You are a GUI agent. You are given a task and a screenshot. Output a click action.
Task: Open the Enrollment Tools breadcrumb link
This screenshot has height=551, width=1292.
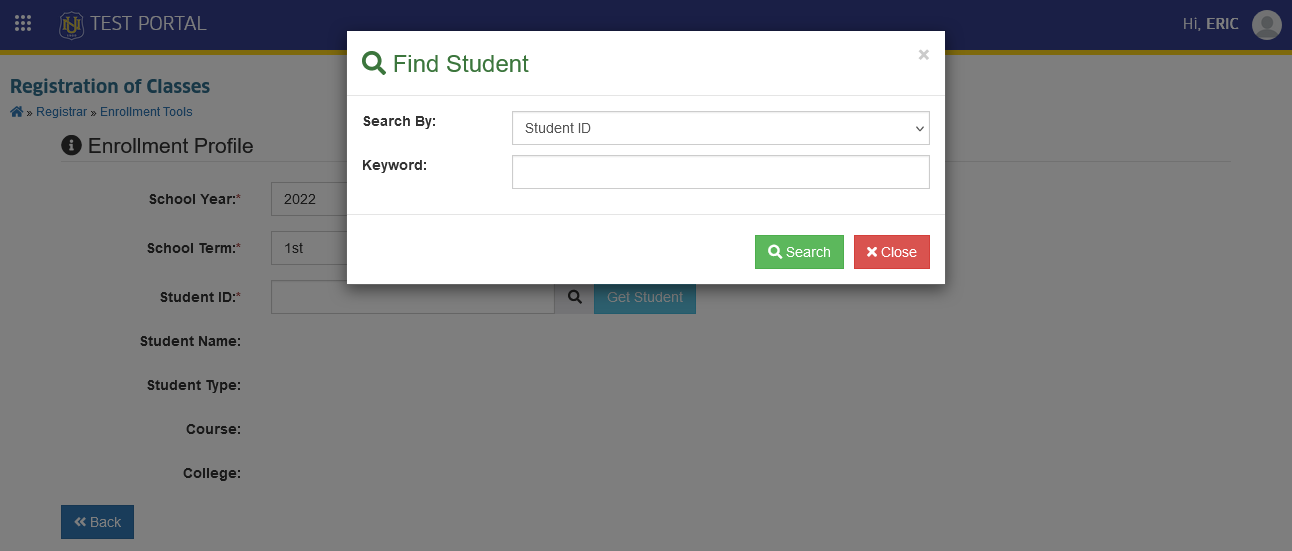pos(146,112)
